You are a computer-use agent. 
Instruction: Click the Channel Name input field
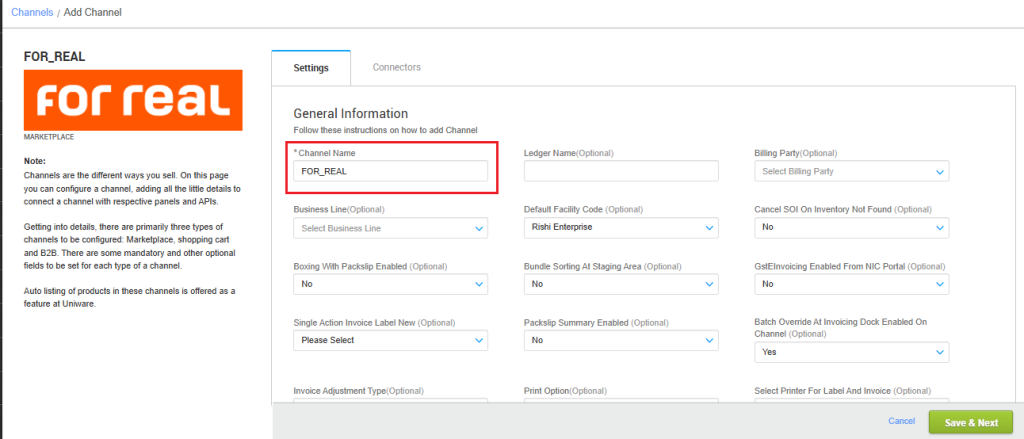click(x=390, y=171)
